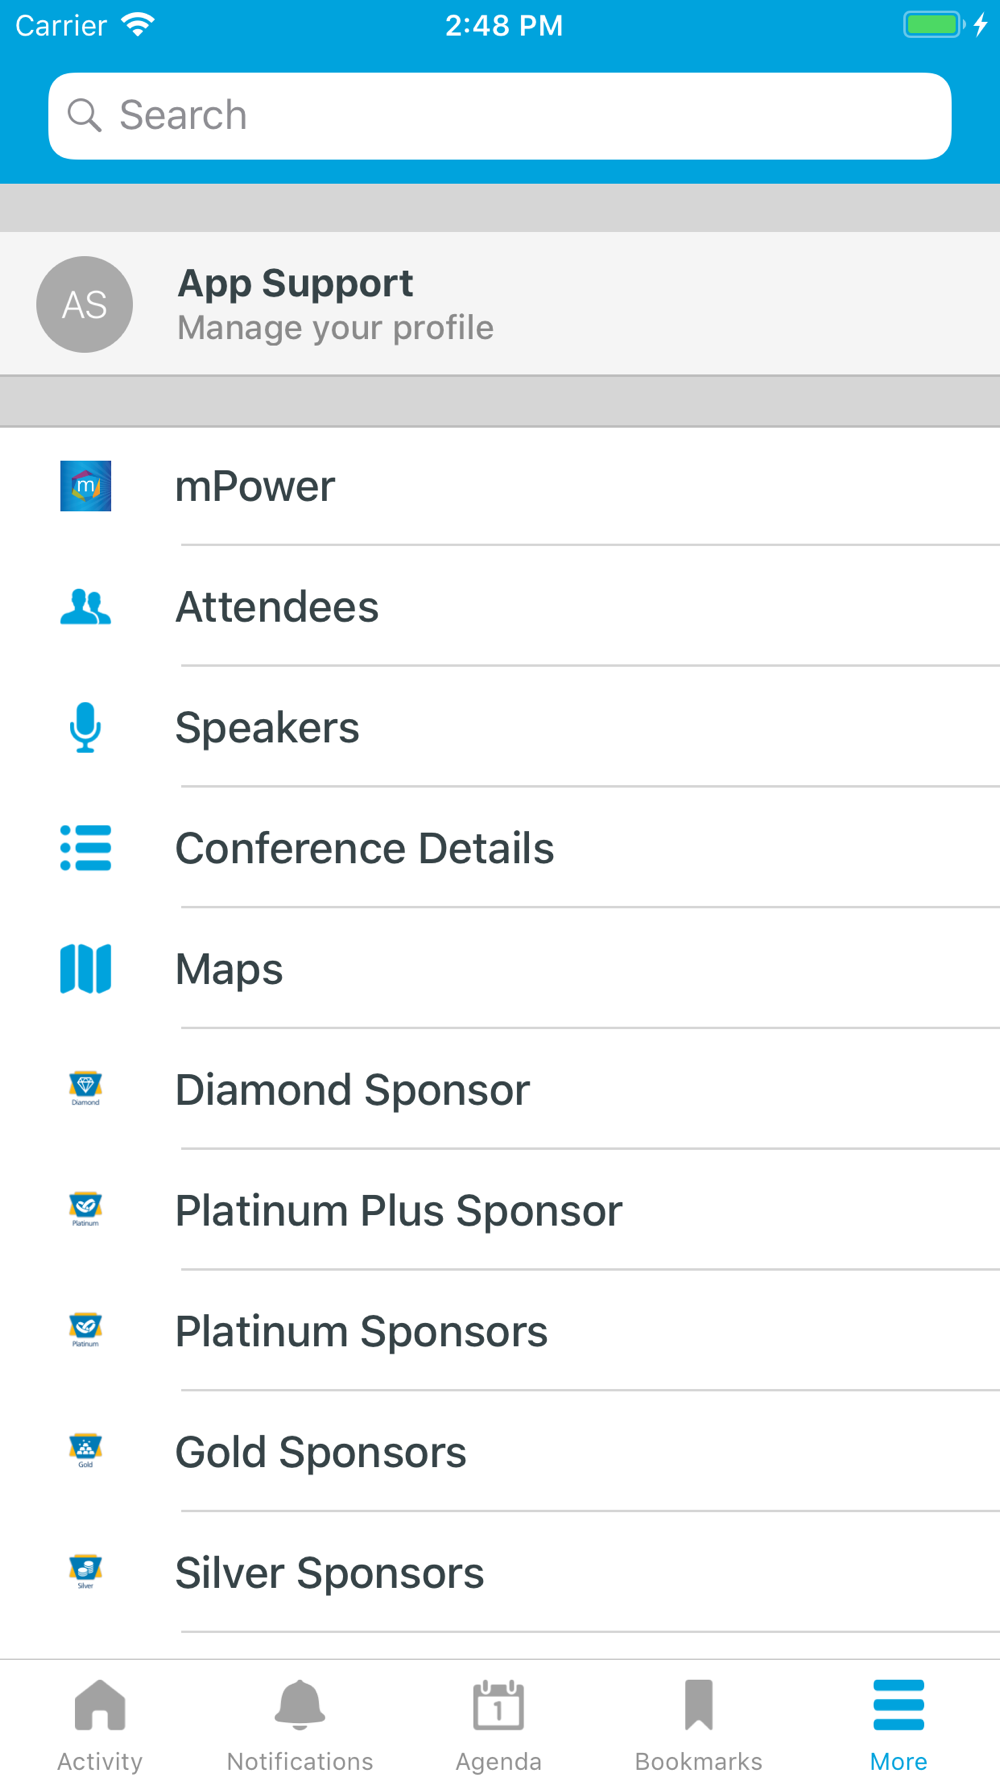
Task: Show the Bookmarks tab
Action: (x=698, y=1725)
